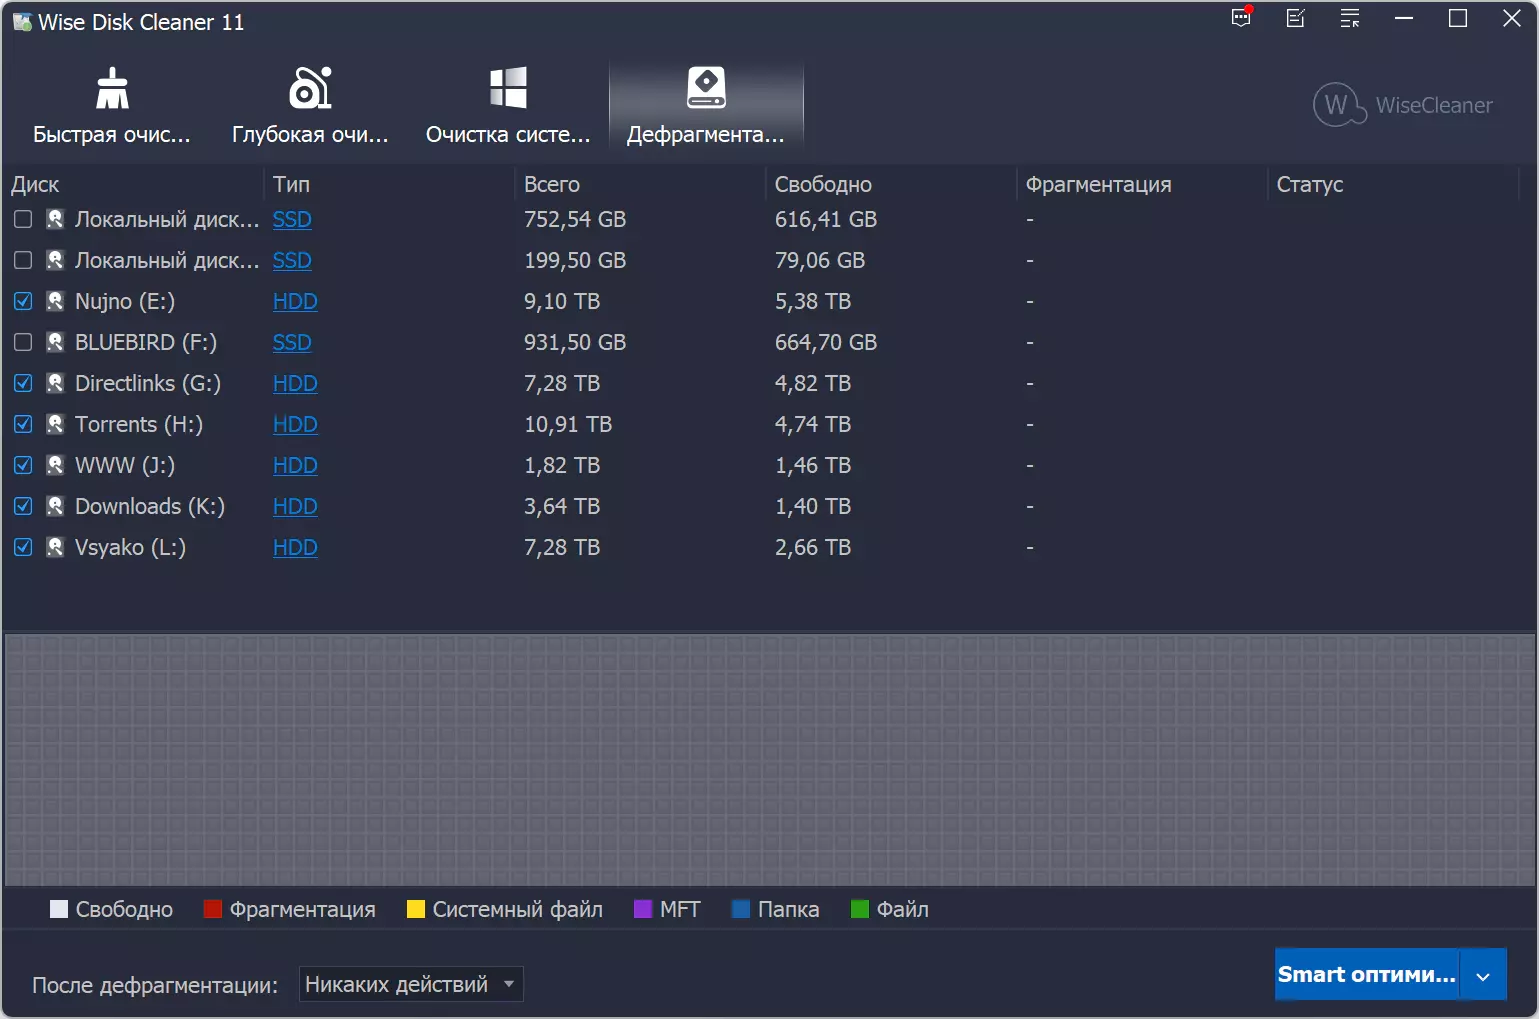Click the red Фрагментация legend swatch
Viewport: 1539px width, 1019px height.
213,909
